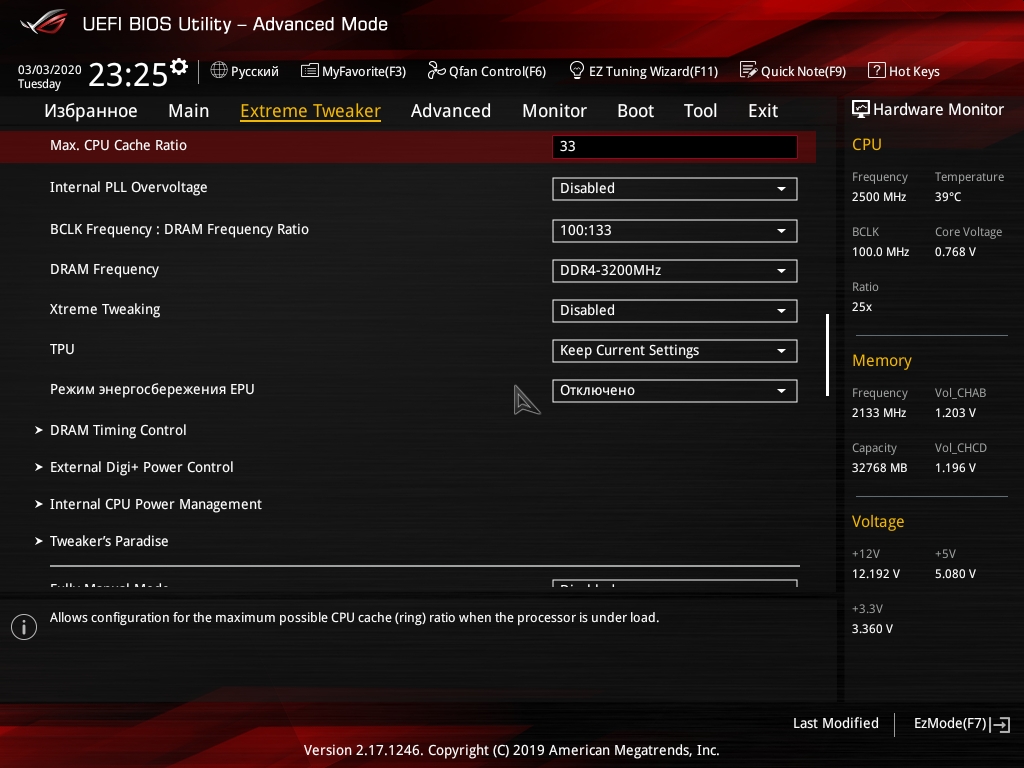The width and height of the screenshot is (1024, 768).
Task: Select the Xtreme Tweaking label
Action: click(x=105, y=310)
